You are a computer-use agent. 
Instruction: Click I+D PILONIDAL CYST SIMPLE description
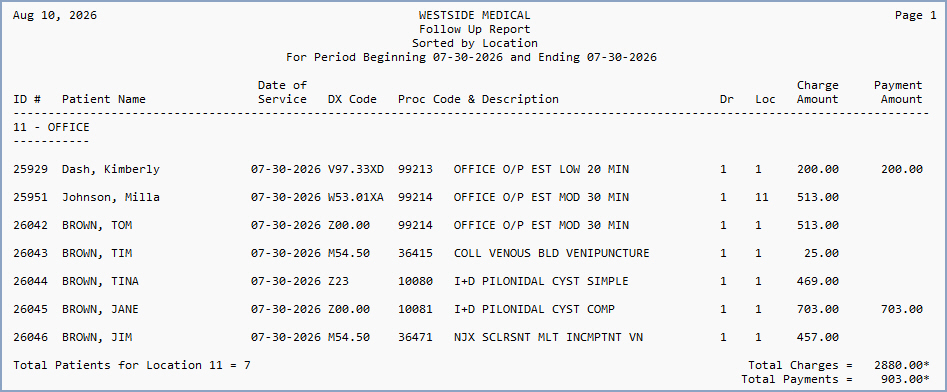click(541, 281)
